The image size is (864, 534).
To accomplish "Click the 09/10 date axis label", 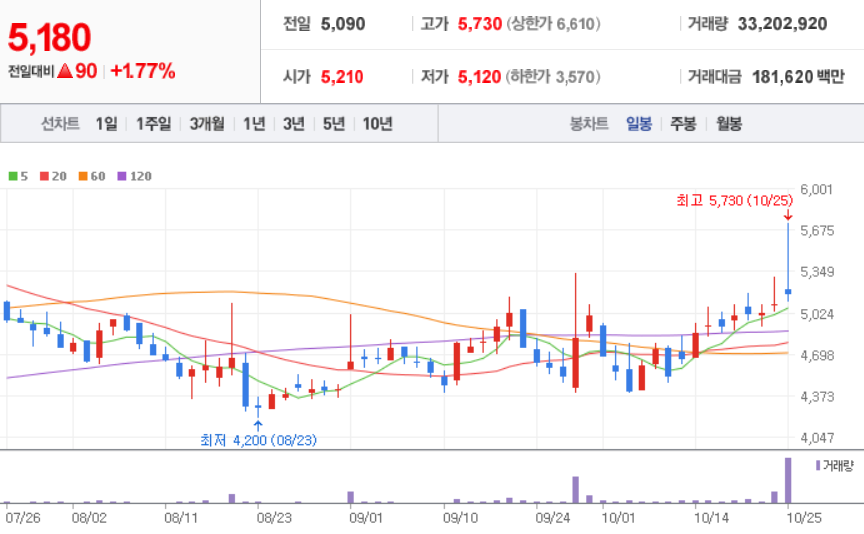I will point(461,519).
